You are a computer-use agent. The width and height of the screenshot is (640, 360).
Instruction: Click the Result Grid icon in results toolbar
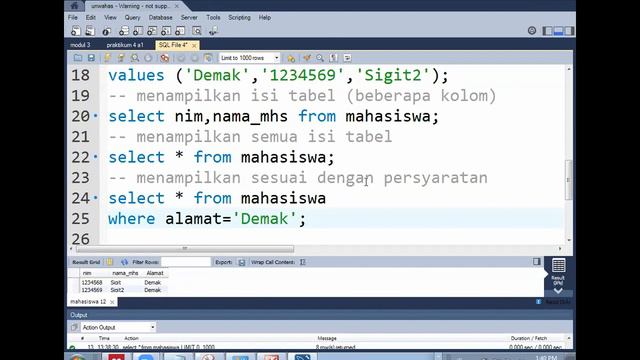click(x=109, y=262)
